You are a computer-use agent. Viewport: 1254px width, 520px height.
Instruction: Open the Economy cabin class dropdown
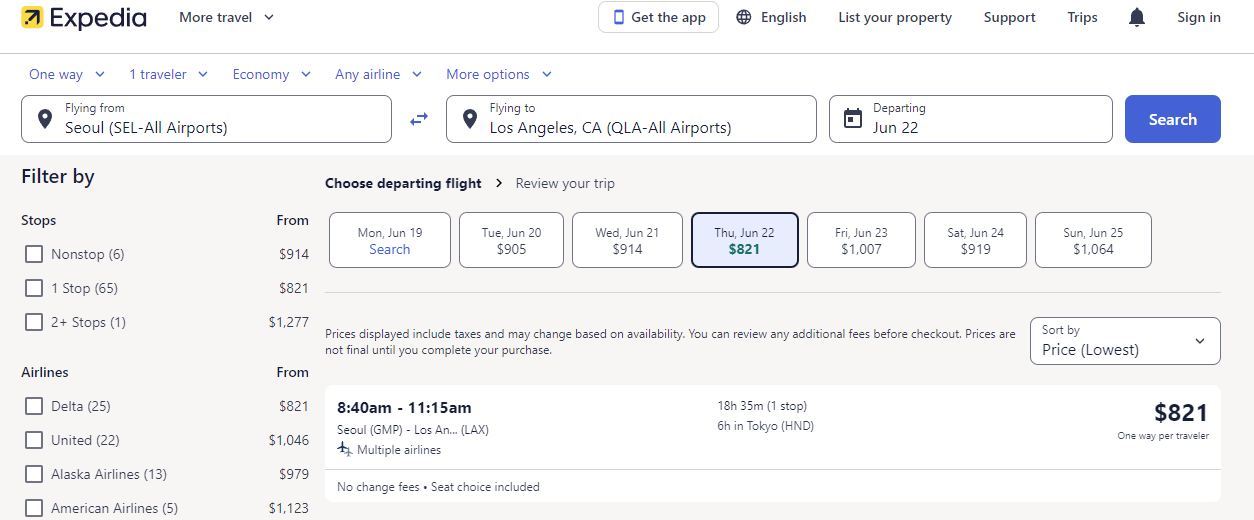(x=271, y=74)
